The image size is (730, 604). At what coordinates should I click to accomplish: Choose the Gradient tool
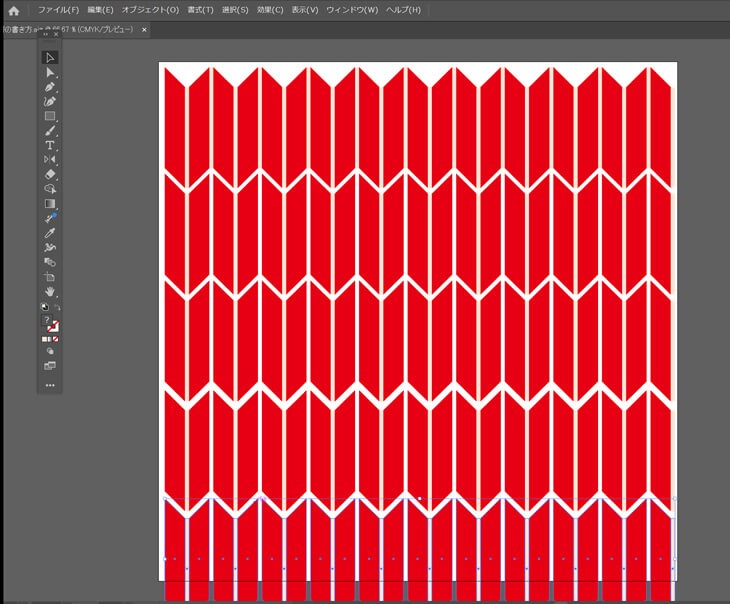49,203
